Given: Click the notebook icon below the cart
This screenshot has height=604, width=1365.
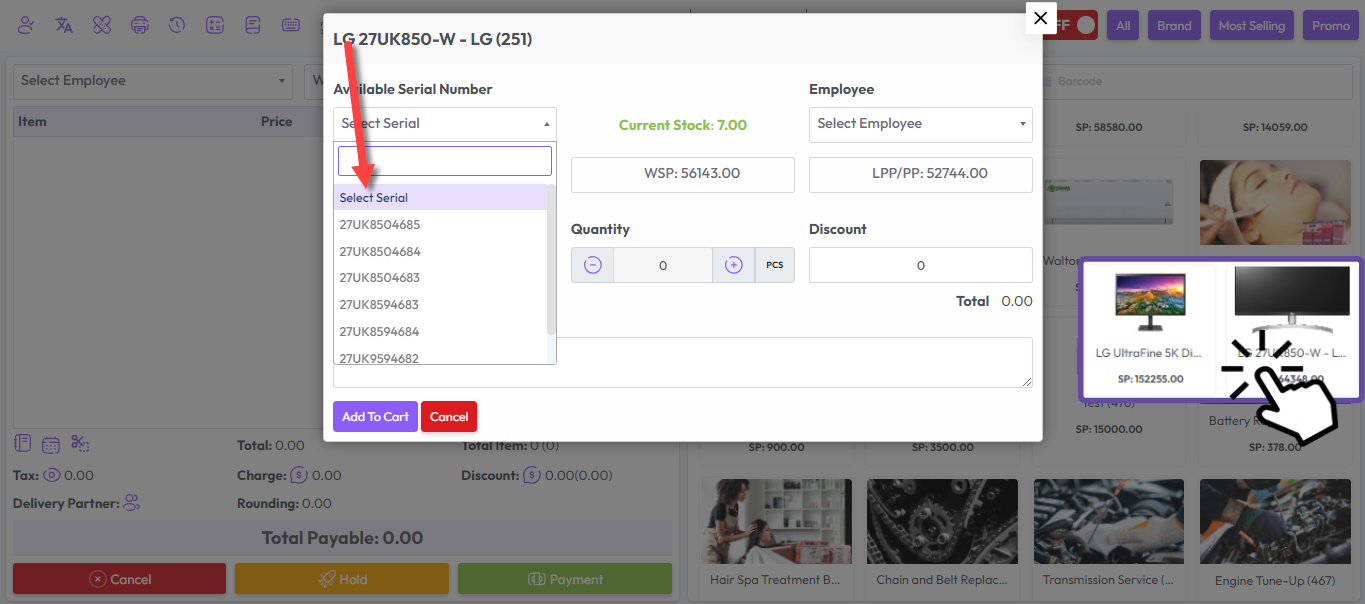Looking at the screenshot, I should click(x=24, y=444).
